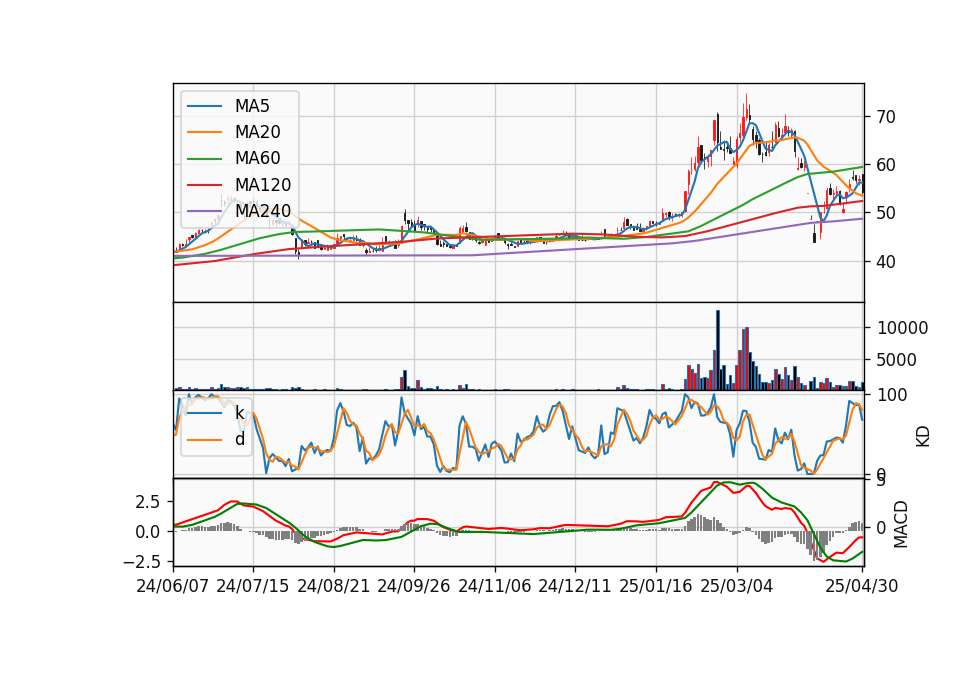This screenshot has width=960, height=690.
Task: Click the MA20 legend label
Action: coord(257,132)
